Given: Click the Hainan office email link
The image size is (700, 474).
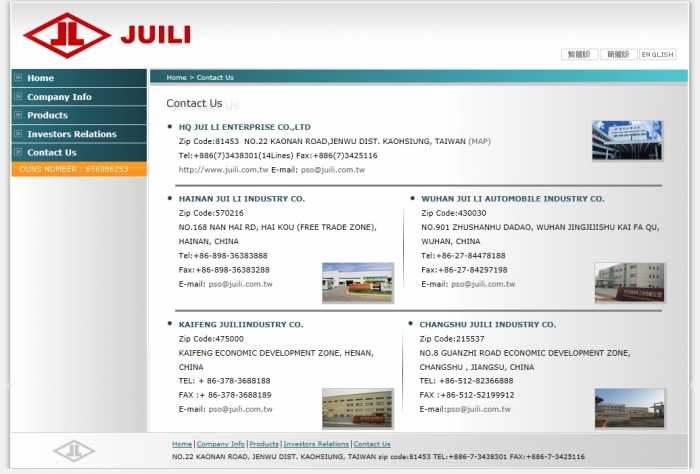Looking at the screenshot, I should (x=241, y=284).
